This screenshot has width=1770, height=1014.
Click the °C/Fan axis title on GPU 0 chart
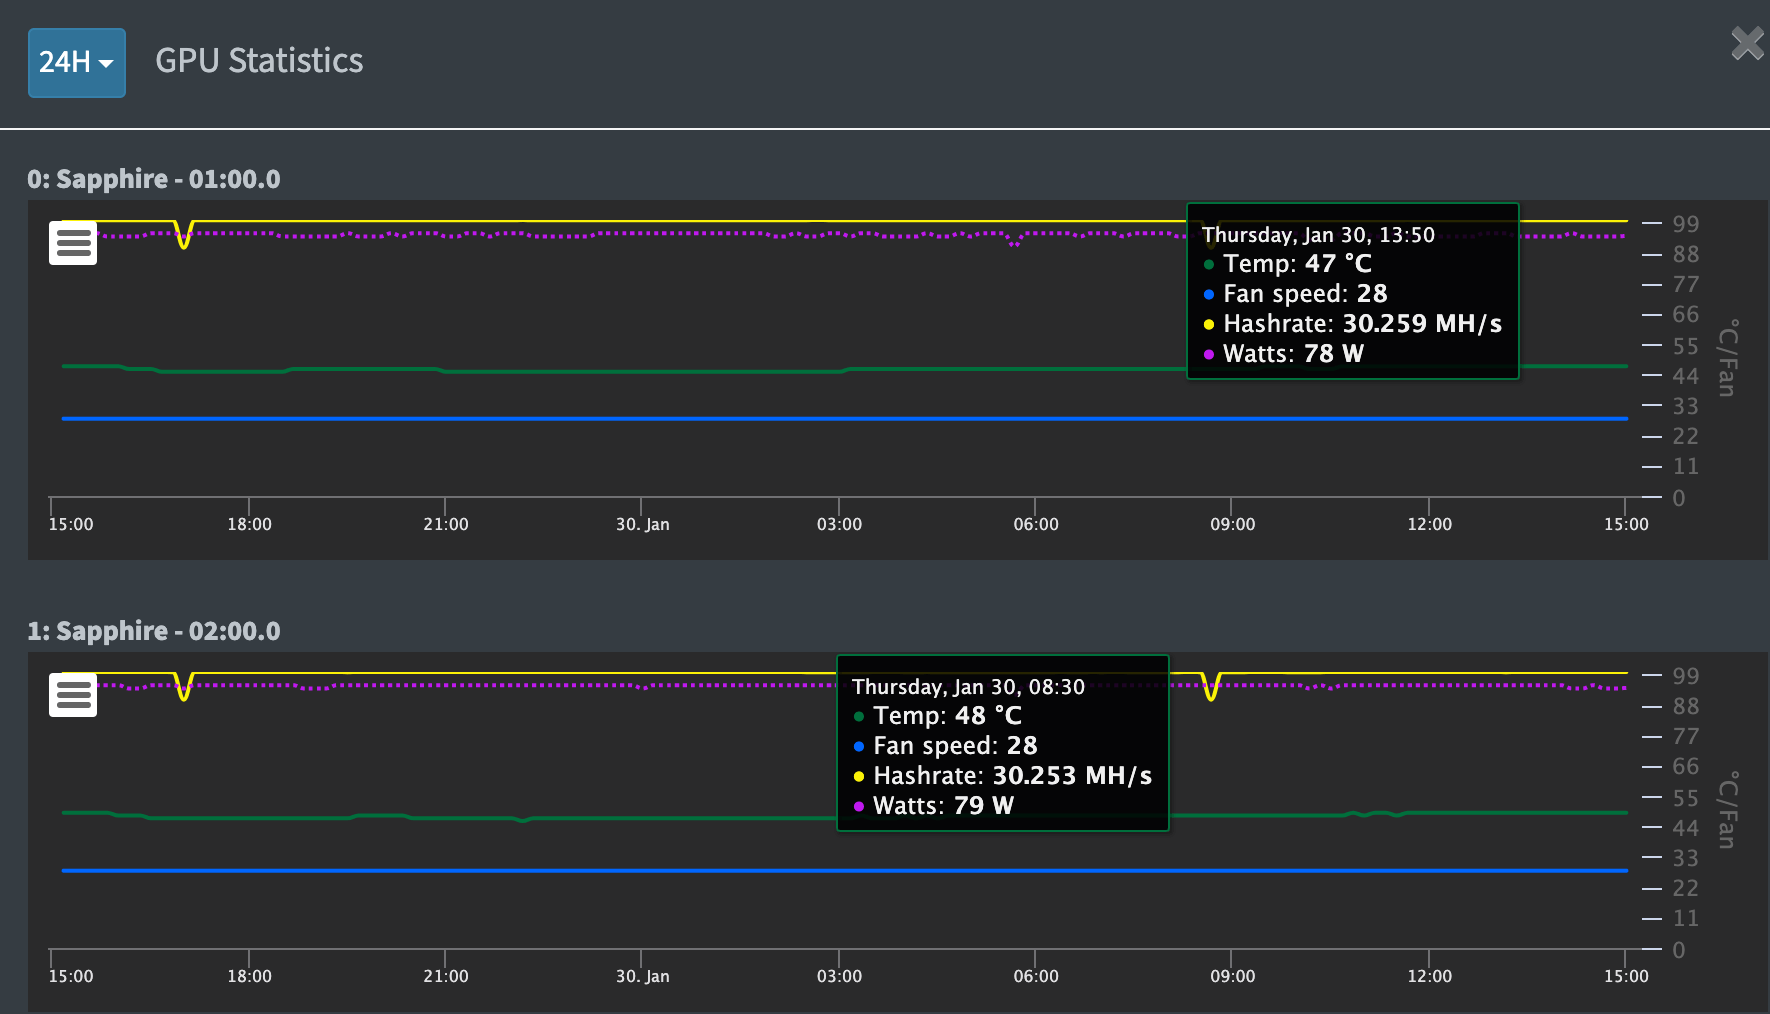pyautogui.click(x=1727, y=358)
